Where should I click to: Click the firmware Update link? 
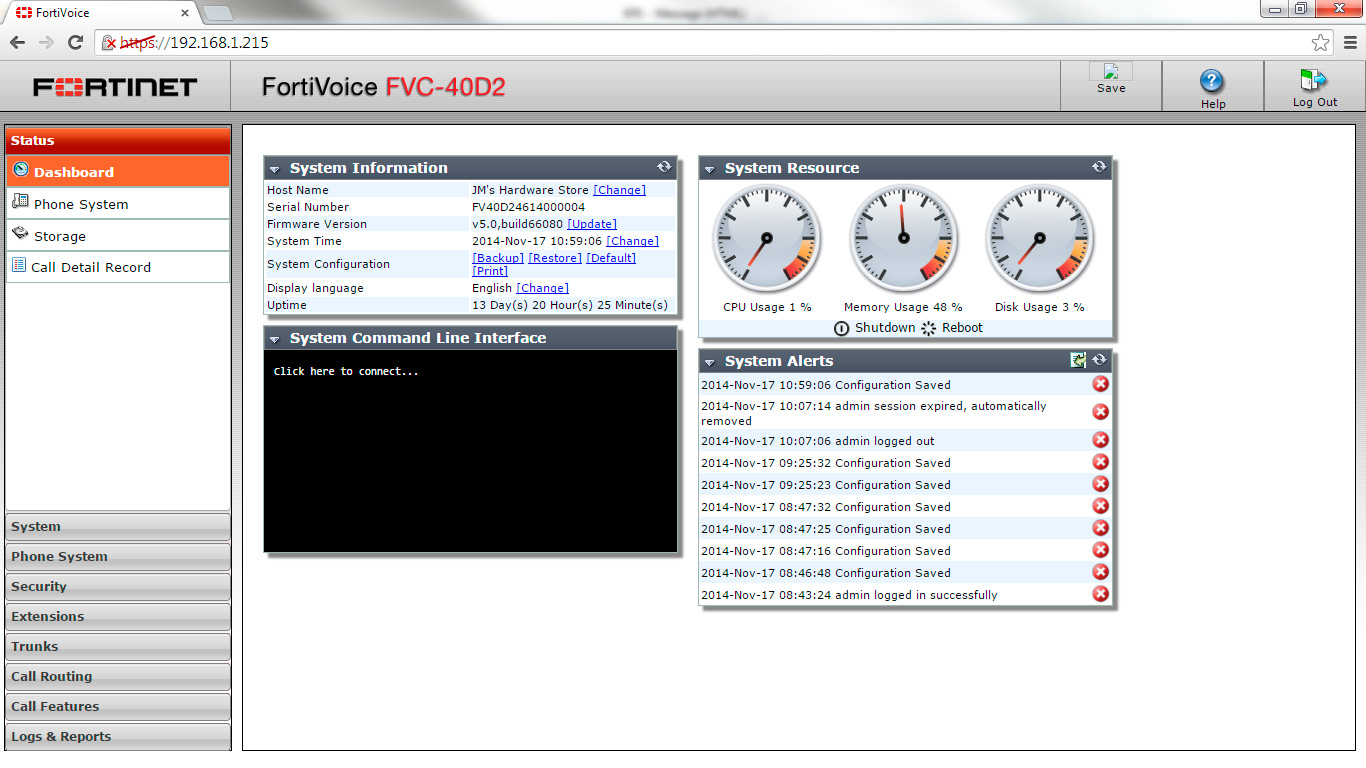point(592,224)
